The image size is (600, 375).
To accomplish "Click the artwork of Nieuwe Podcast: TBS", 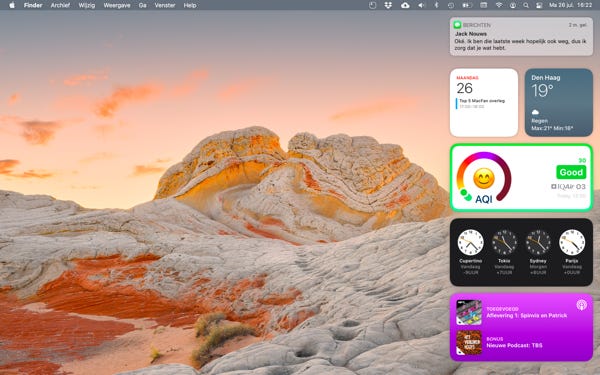I will coord(469,342).
